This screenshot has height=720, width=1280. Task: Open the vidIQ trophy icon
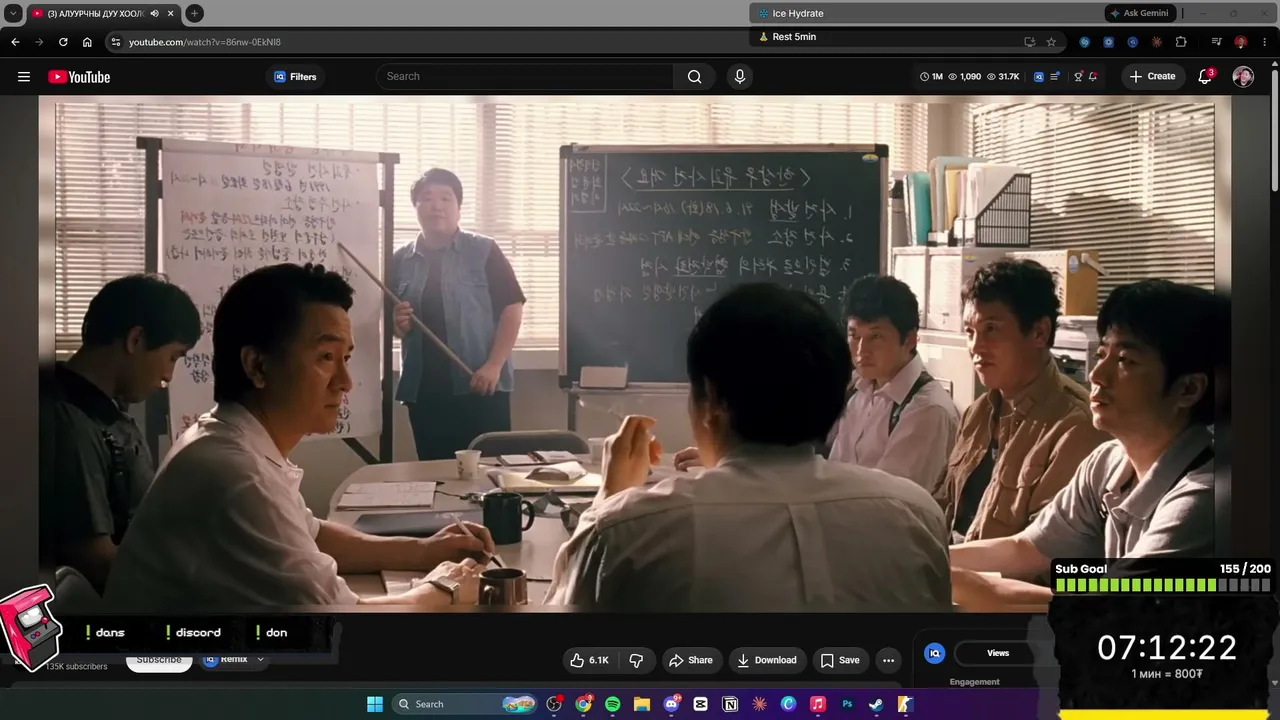click(1078, 76)
